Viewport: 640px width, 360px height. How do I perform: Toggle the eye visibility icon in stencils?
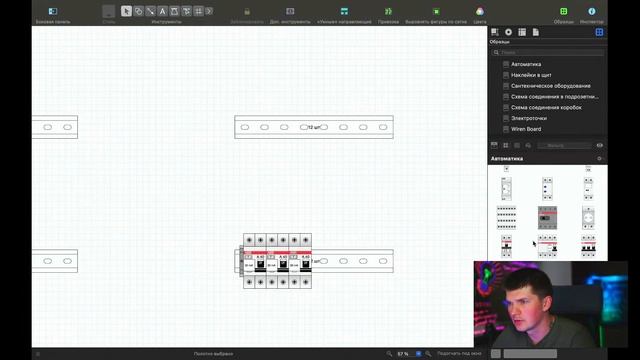tap(600, 145)
